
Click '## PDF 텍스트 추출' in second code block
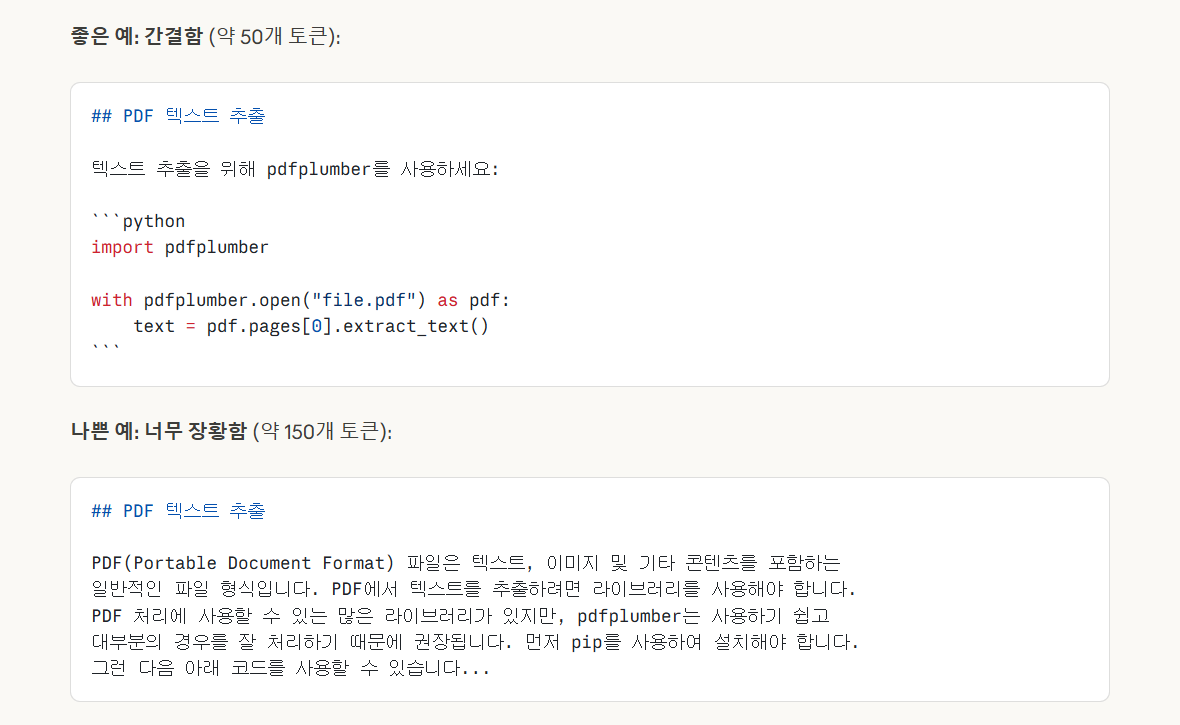click(x=178, y=510)
